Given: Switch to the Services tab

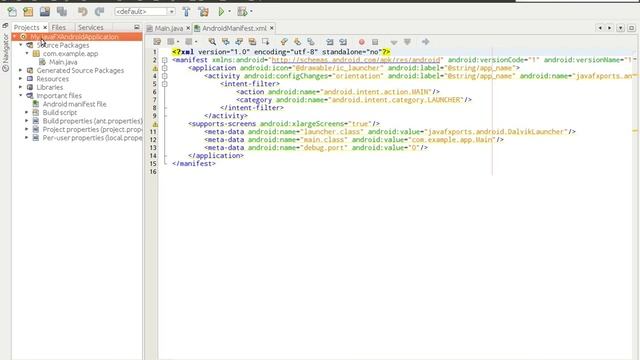Looking at the screenshot, I should click(91, 27).
